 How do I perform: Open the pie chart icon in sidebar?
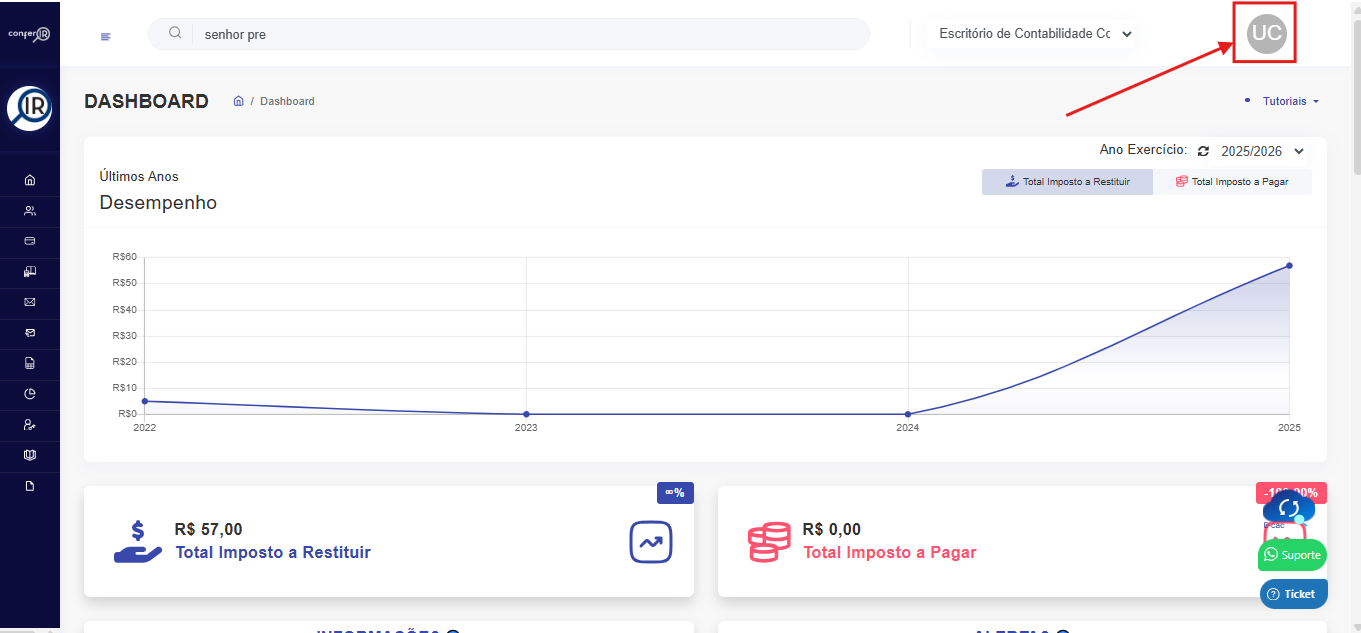click(x=29, y=394)
